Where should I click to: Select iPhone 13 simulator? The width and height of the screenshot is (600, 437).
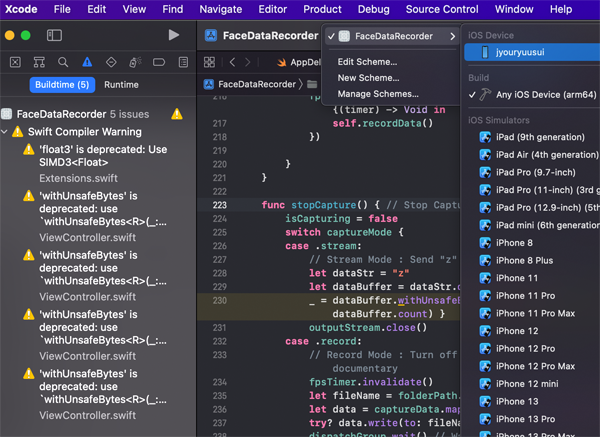(533, 401)
